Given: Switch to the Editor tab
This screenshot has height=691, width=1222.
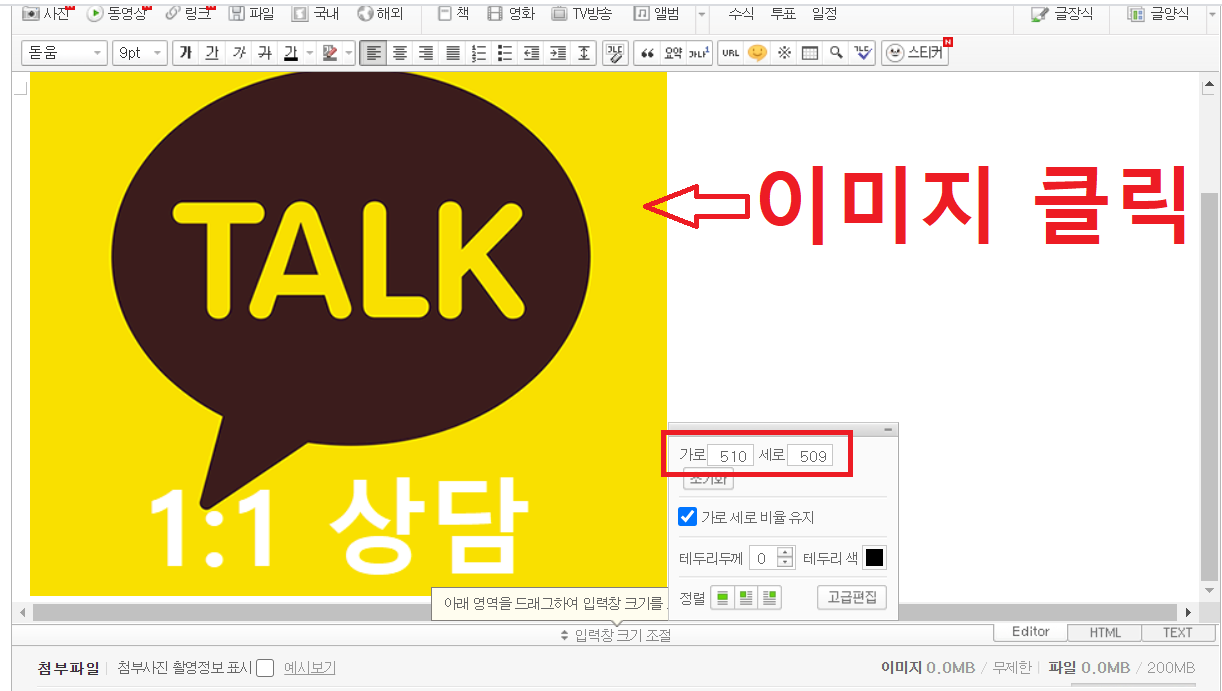Looking at the screenshot, I should tap(1031, 632).
